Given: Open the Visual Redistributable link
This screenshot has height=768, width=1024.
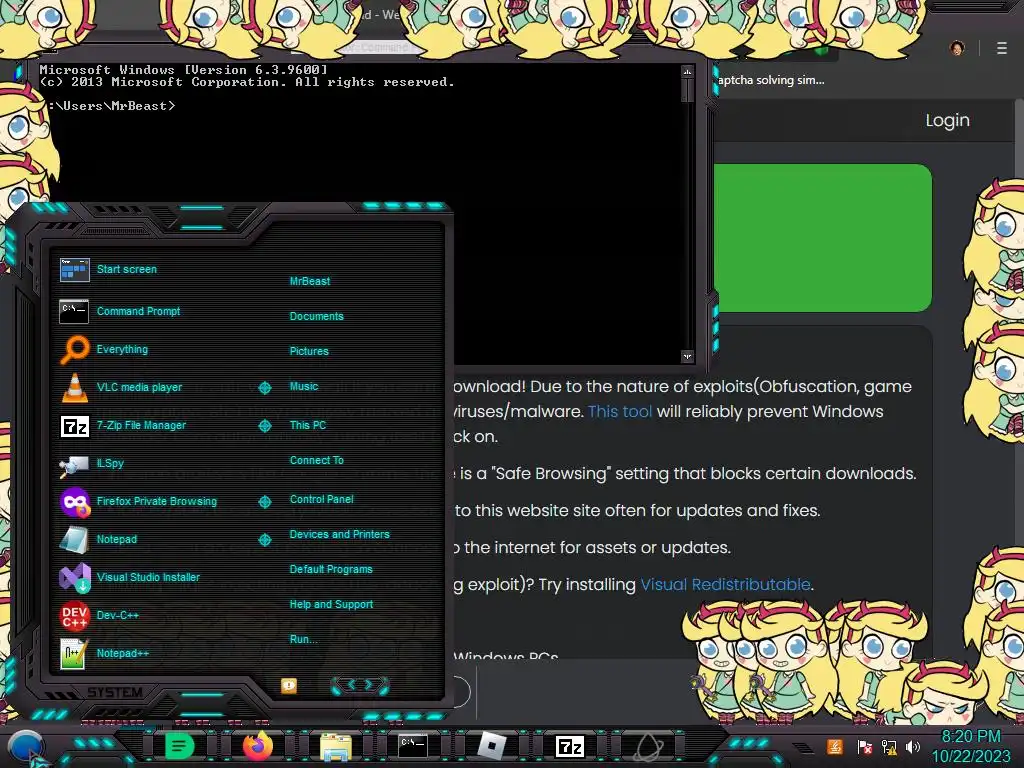Looking at the screenshot, I should pyautogui.click(x=725, y=584).
